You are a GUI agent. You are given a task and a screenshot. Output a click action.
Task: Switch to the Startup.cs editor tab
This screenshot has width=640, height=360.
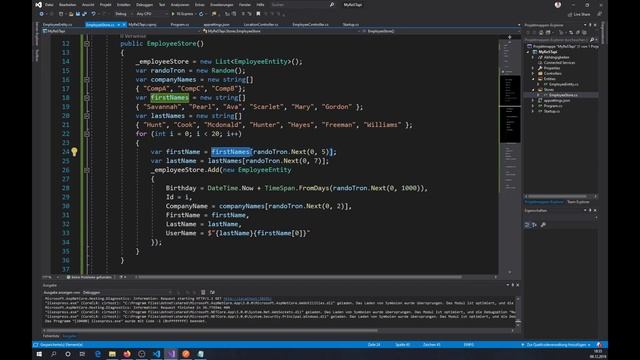[x=351, y=24]
